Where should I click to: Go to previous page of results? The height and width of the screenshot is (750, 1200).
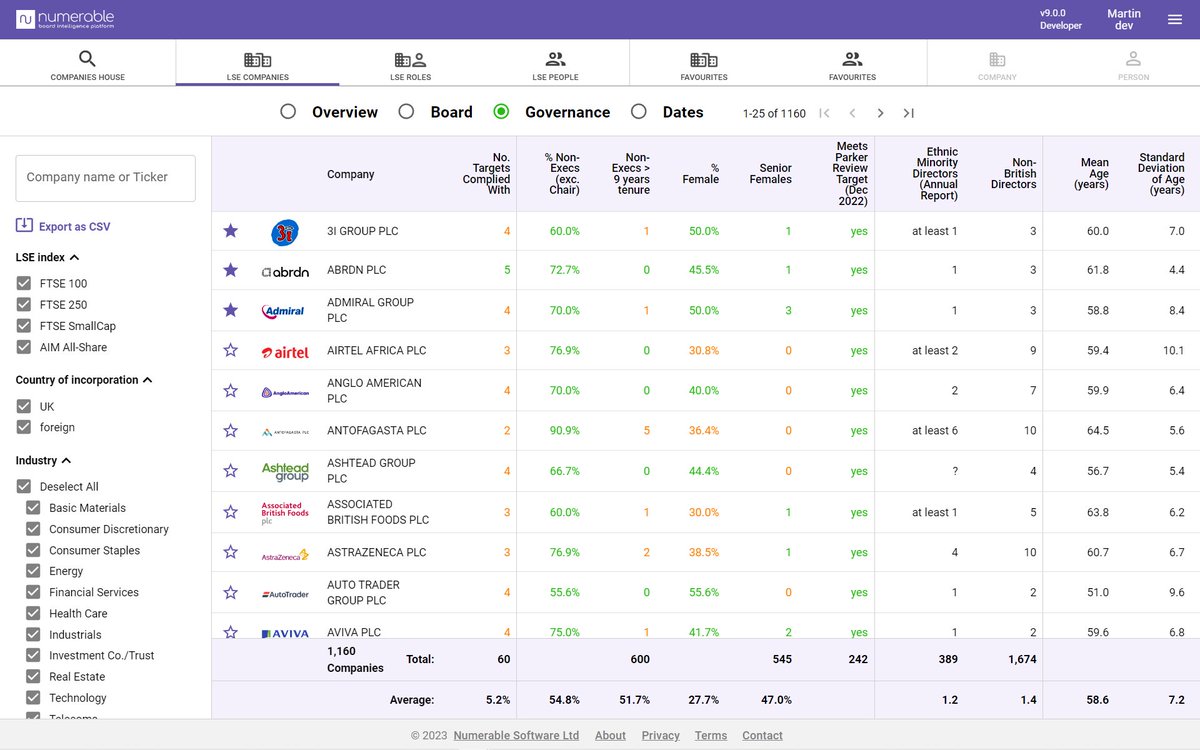point(852,113)
